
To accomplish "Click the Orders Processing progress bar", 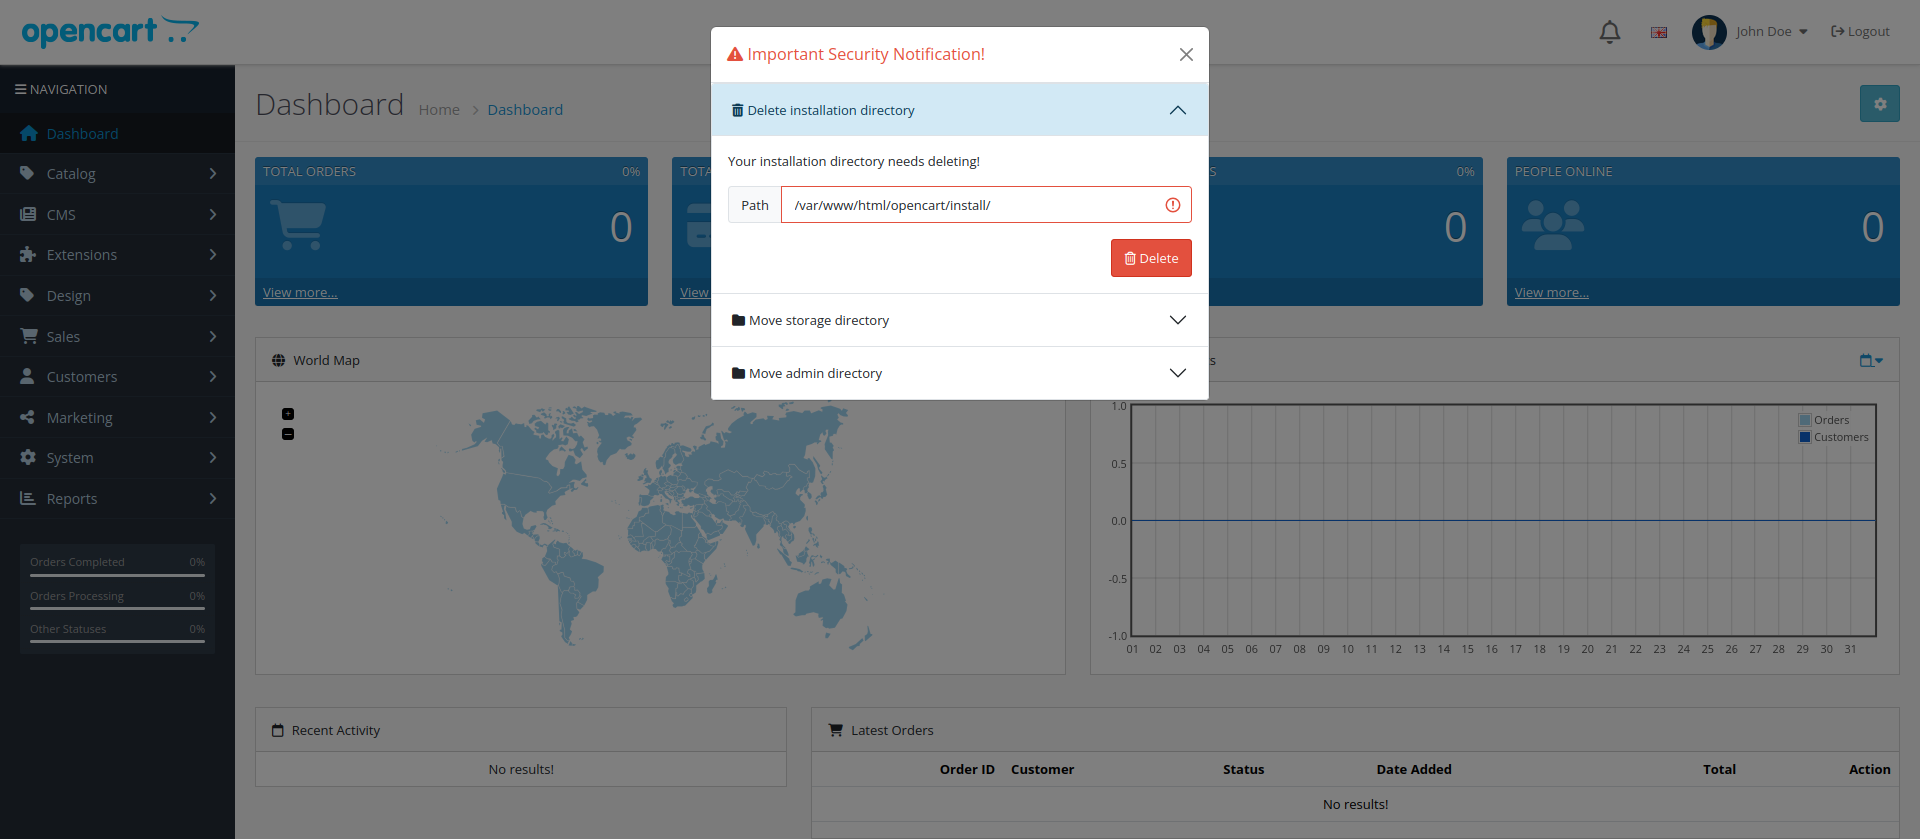I will point(117,609).
